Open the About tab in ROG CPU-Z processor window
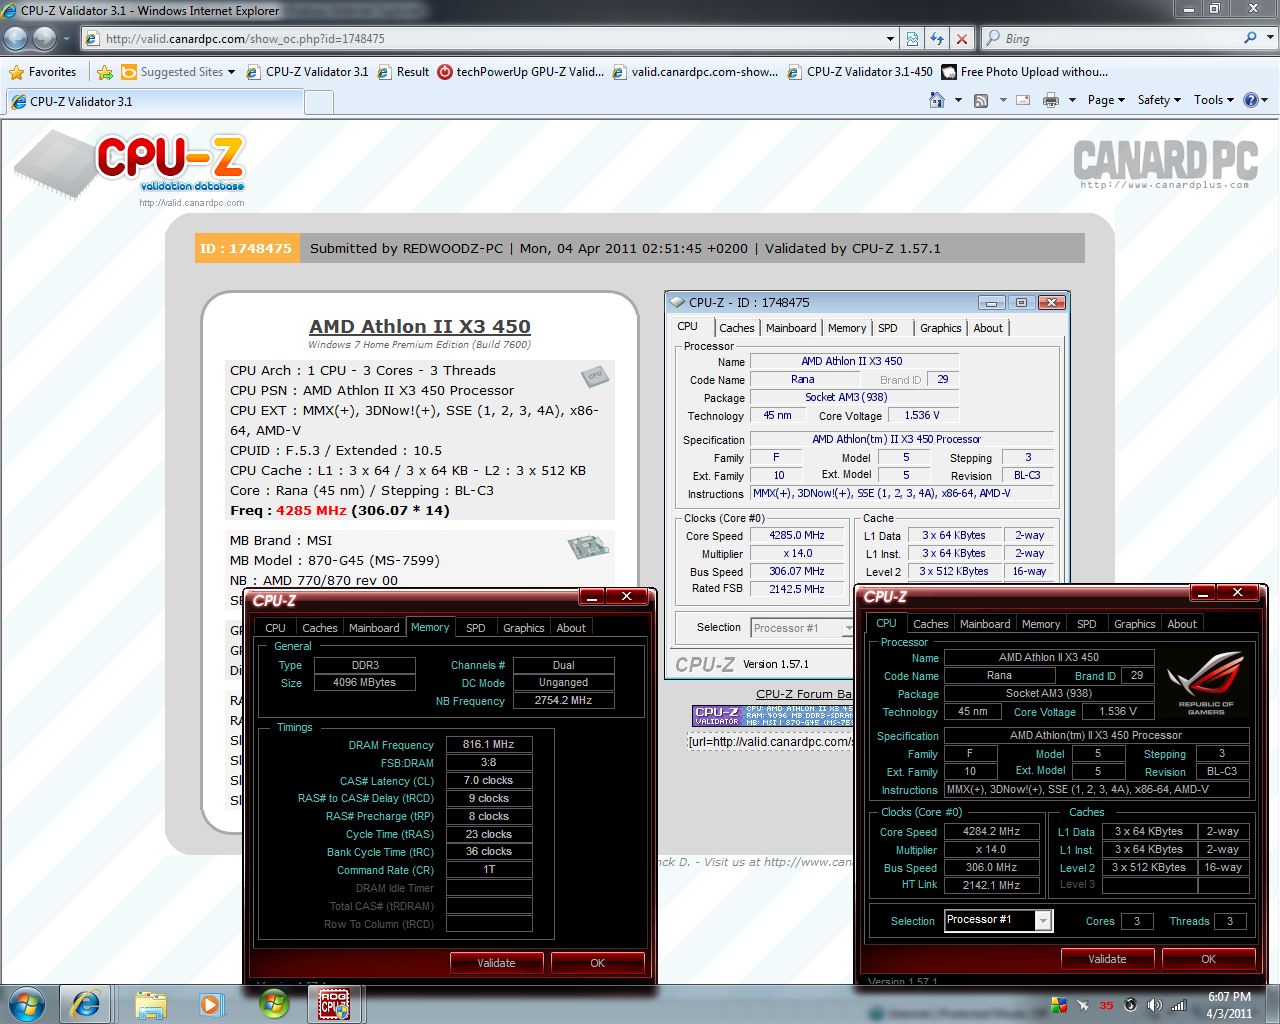Screen dimensions: 1280x1024 click(x=1182, y=624)
